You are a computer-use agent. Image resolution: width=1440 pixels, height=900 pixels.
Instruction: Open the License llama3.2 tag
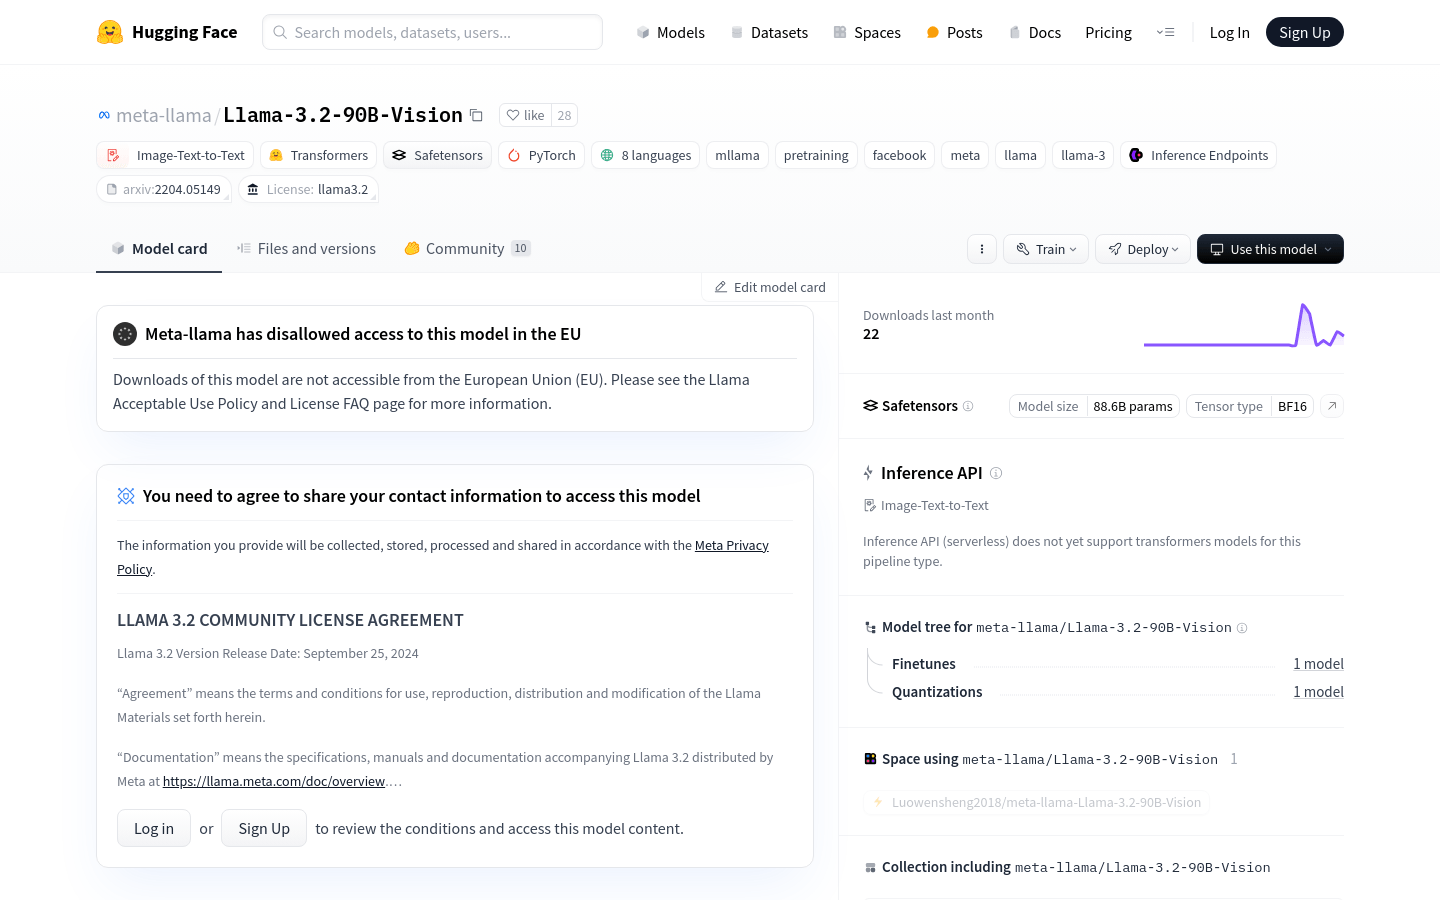[308, 189]
